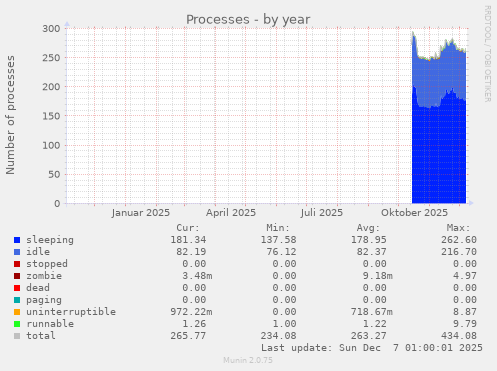
Task: Click sleeping current value 181.34
Action: point(188,240)
